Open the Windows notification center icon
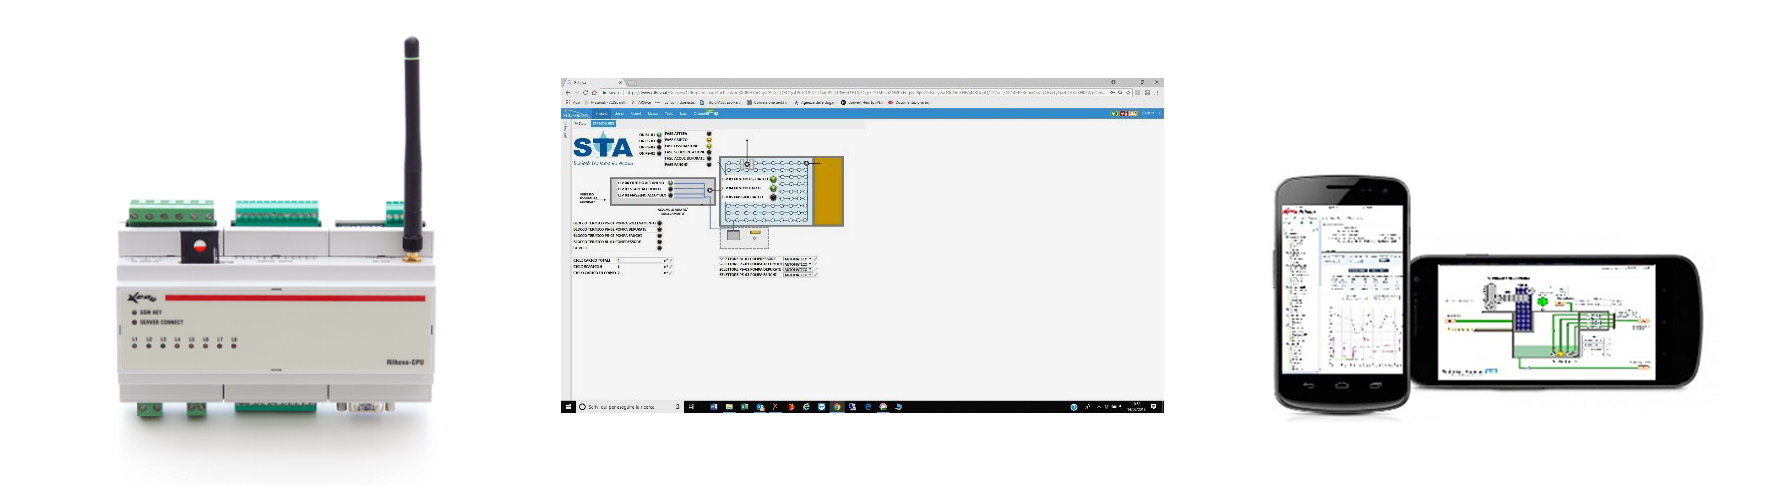The height and width of the screenshot is (492, 1780). click(1155, 407)
